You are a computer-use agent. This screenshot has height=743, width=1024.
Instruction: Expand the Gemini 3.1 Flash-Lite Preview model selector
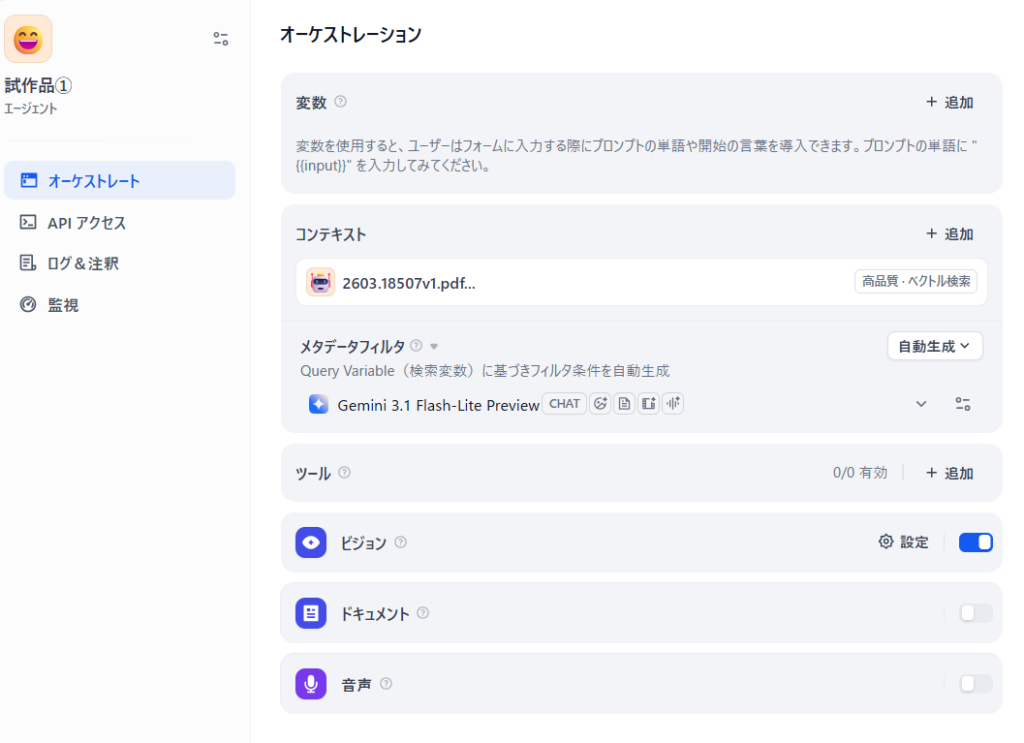pyautogui.click(x=921, y=404)
